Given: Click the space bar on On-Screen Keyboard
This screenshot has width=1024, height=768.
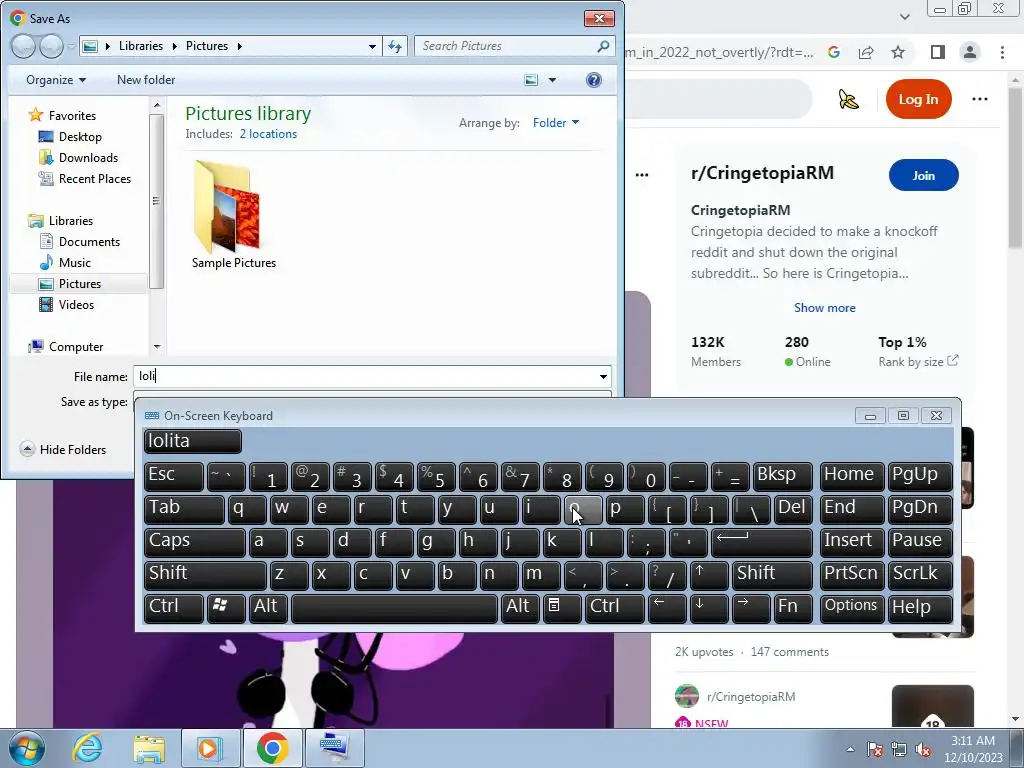Looking at the screenshot, I should coord(394,608).
